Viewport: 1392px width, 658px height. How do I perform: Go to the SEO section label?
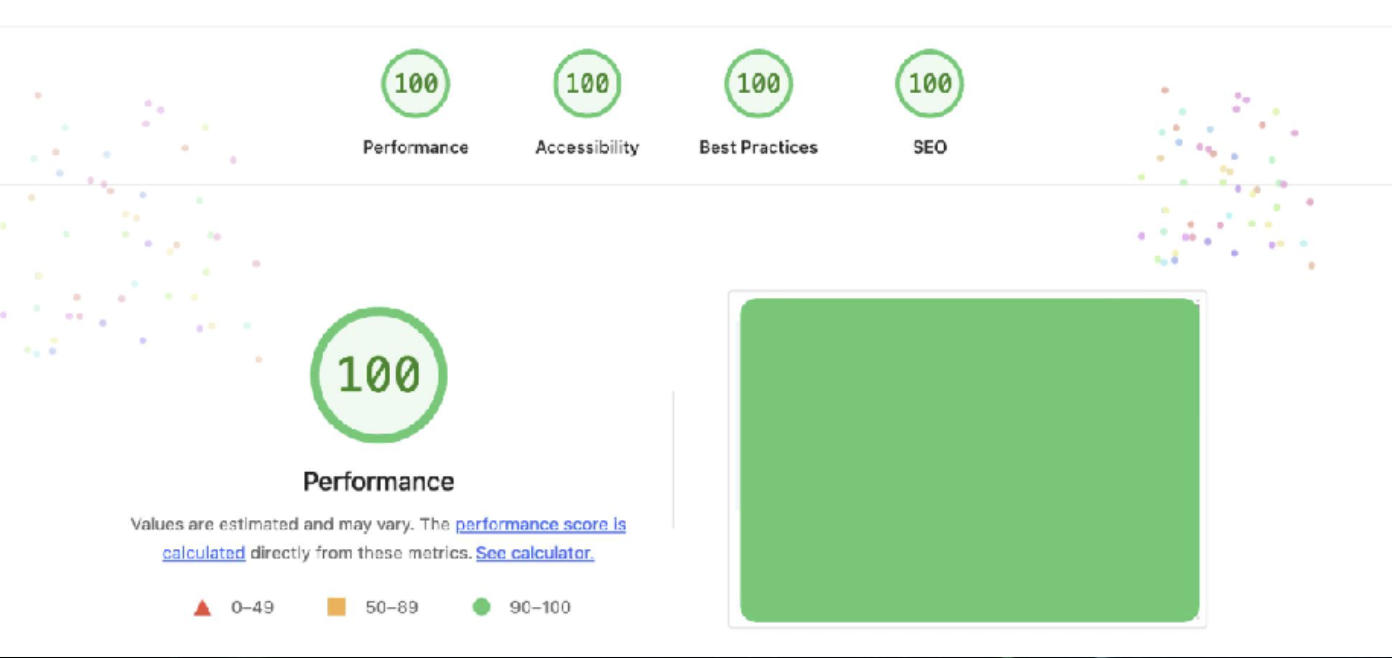pos(929,147)
